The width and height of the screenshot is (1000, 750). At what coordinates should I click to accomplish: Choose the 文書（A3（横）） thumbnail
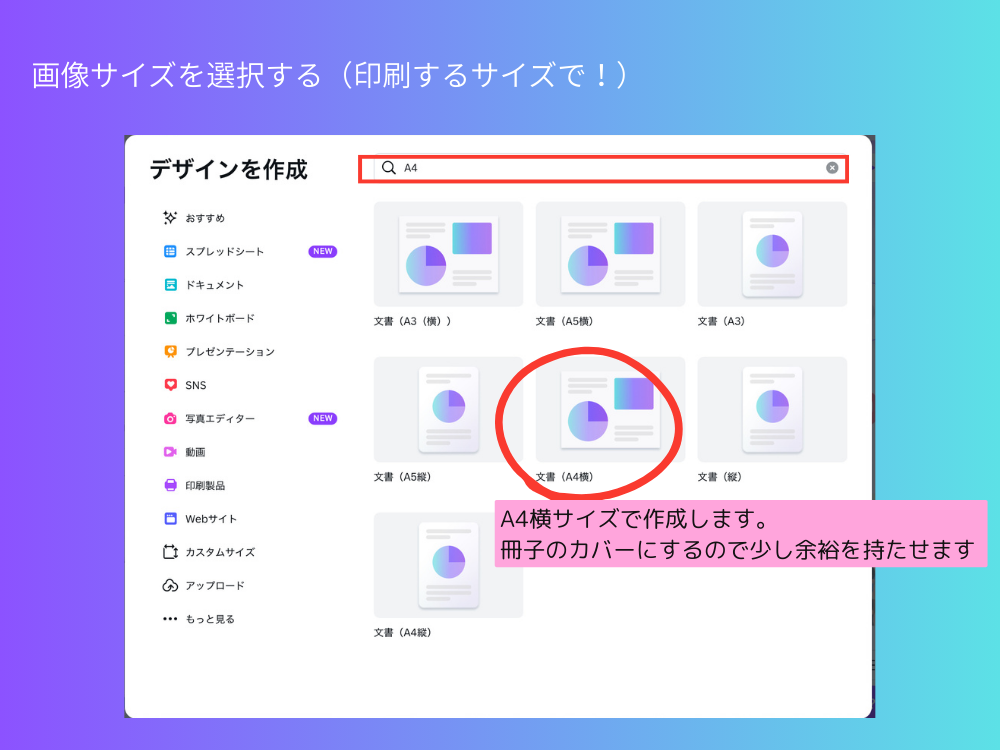tap(448, 255)
